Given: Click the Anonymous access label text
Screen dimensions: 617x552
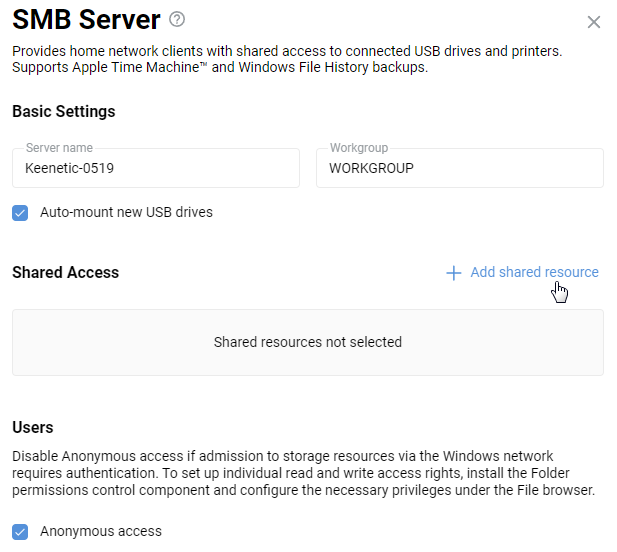Looking at the screenshot, I should pyautogui.click(x=100, y=532).
